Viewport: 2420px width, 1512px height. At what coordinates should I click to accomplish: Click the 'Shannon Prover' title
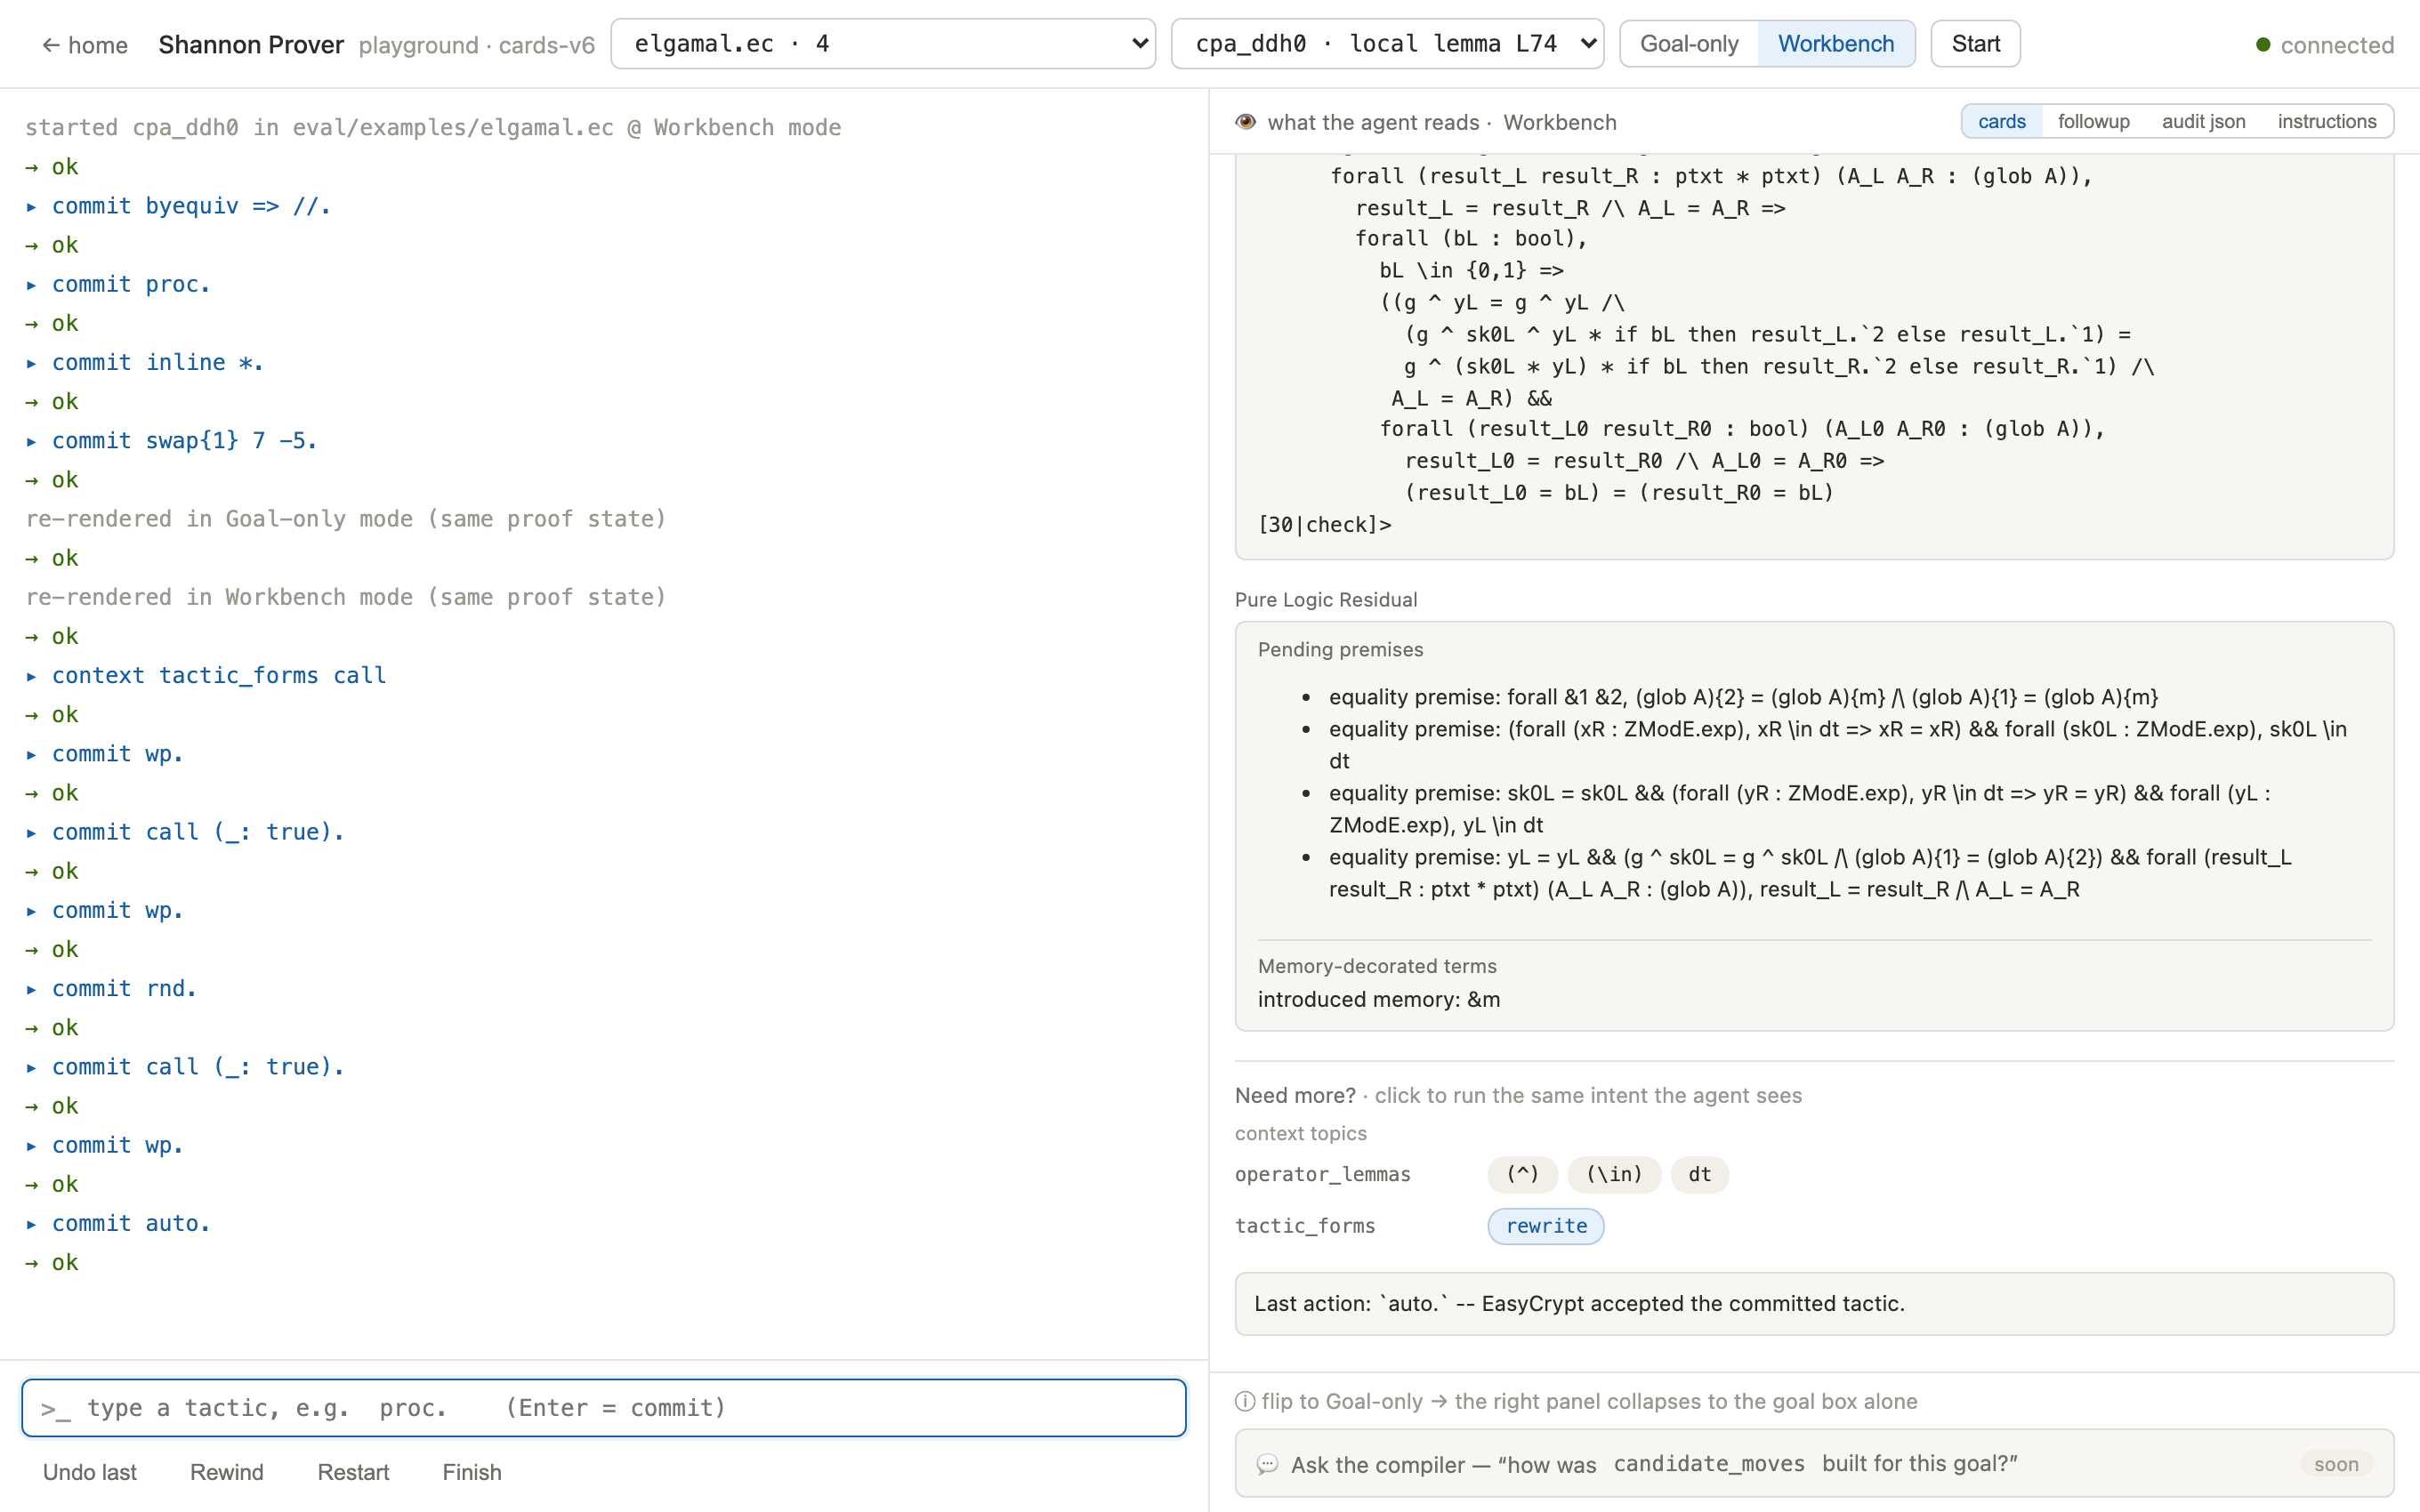(251, 45)
